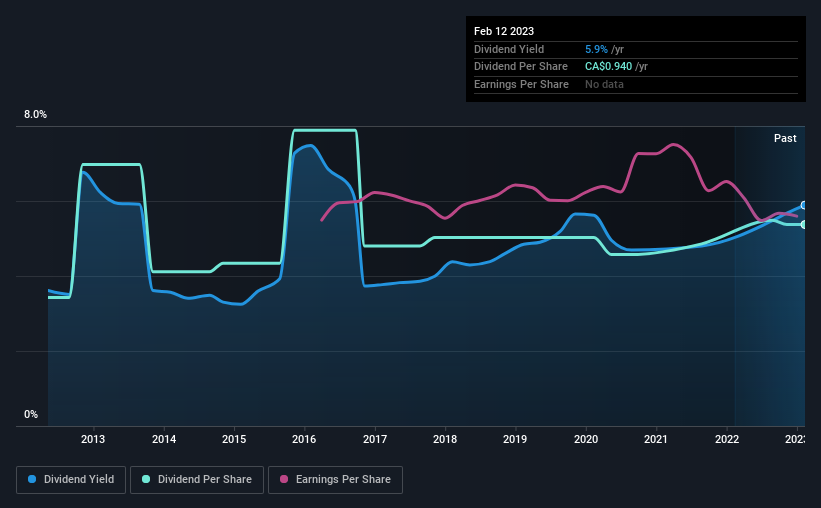Select the 2013 label on the x-axis
Viewport: 821px width, 508px height.
tap(93, 439)
